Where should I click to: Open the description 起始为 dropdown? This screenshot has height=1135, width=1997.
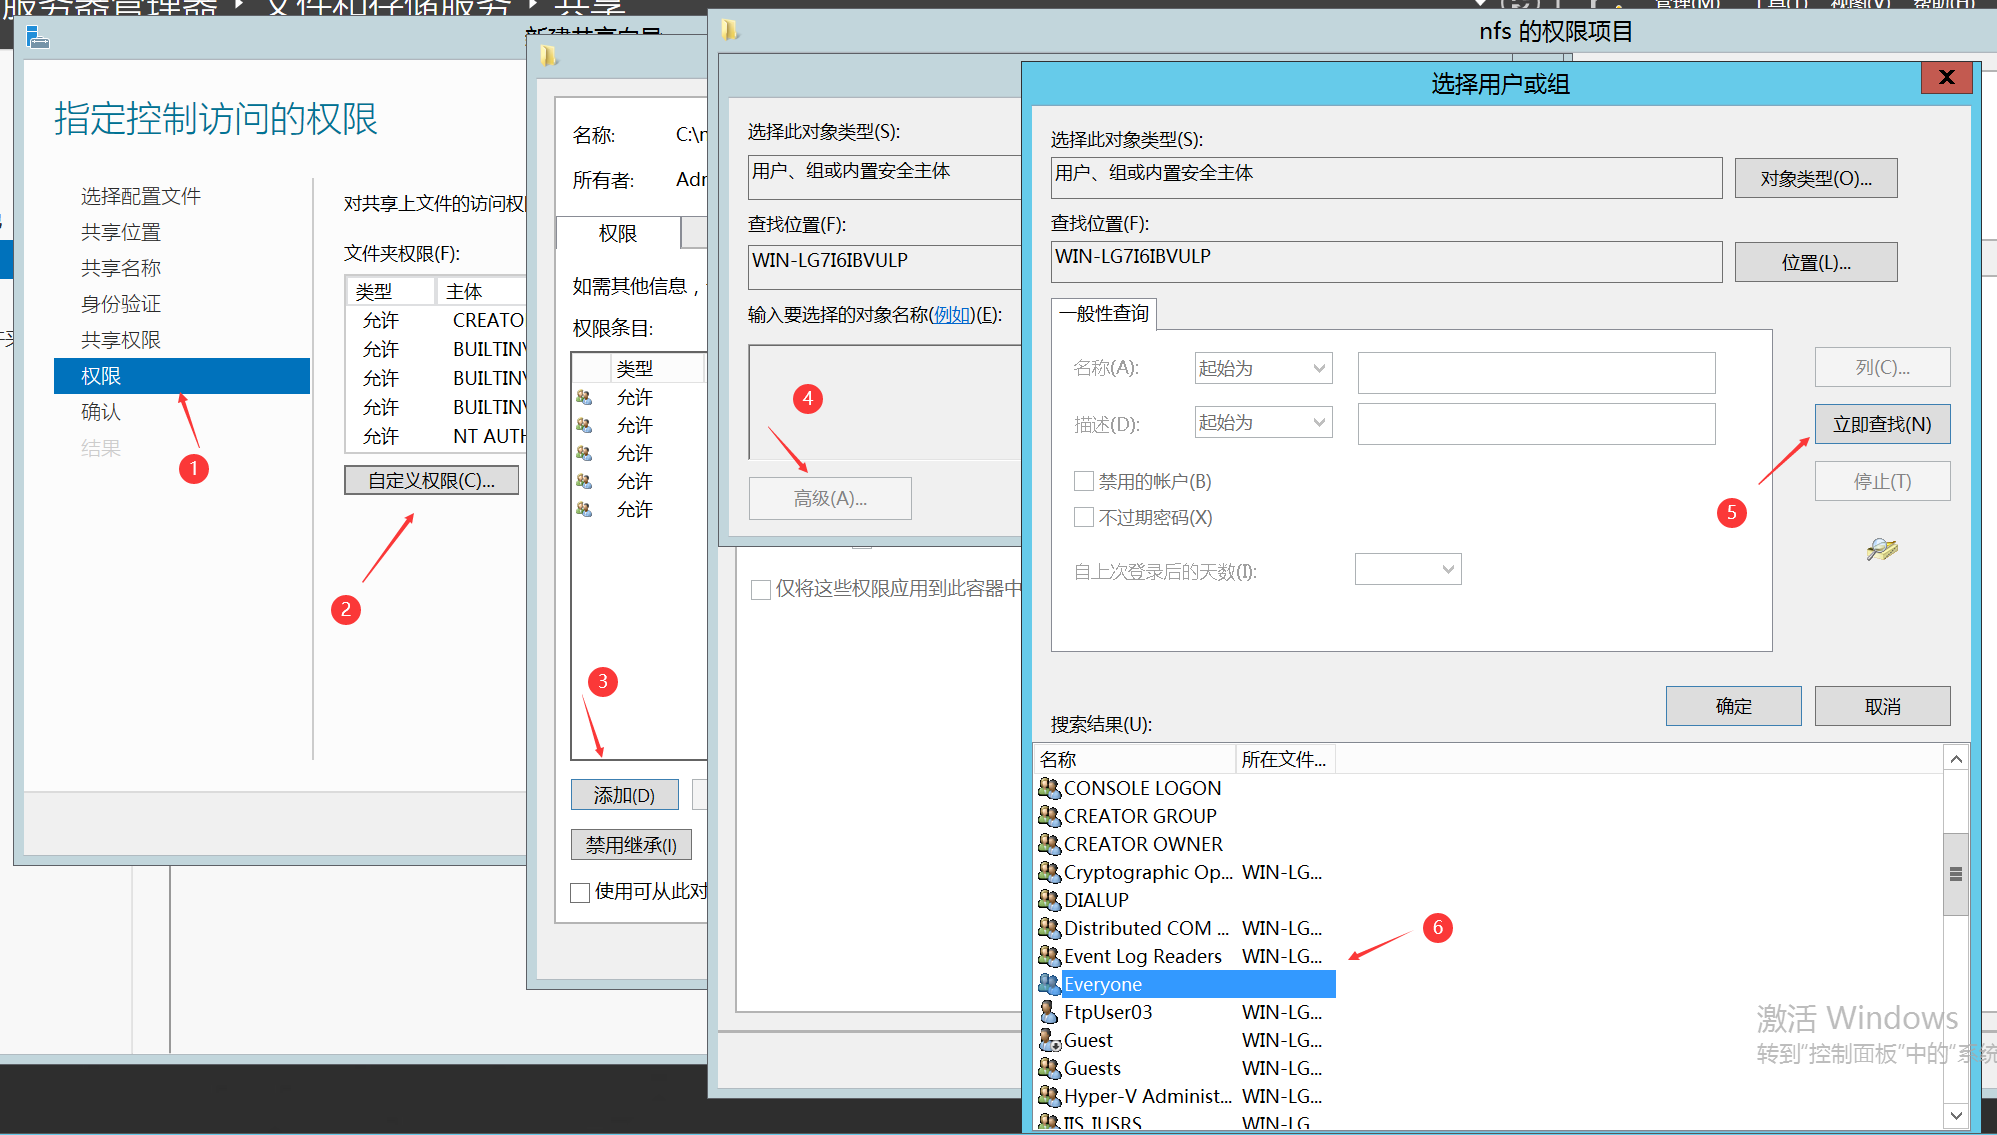1264,422
